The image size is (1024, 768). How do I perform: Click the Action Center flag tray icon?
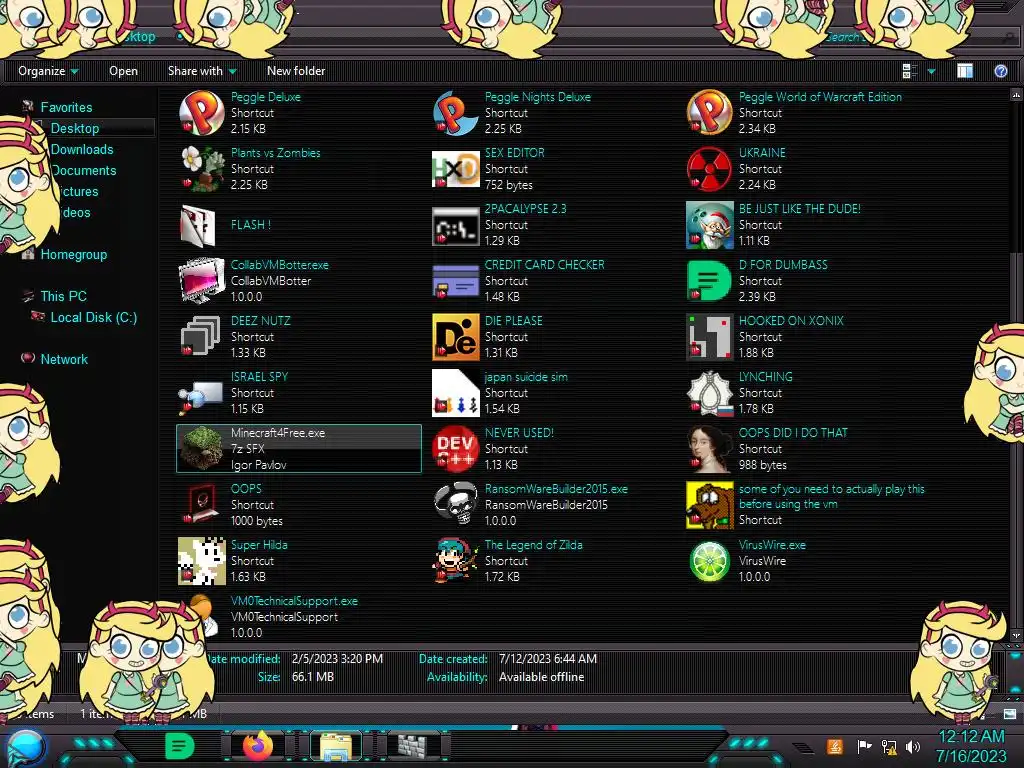point(864,746)
